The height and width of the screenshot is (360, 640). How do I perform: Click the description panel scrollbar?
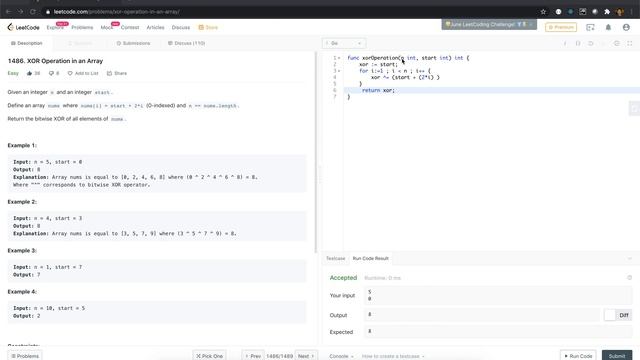[316, 152]
